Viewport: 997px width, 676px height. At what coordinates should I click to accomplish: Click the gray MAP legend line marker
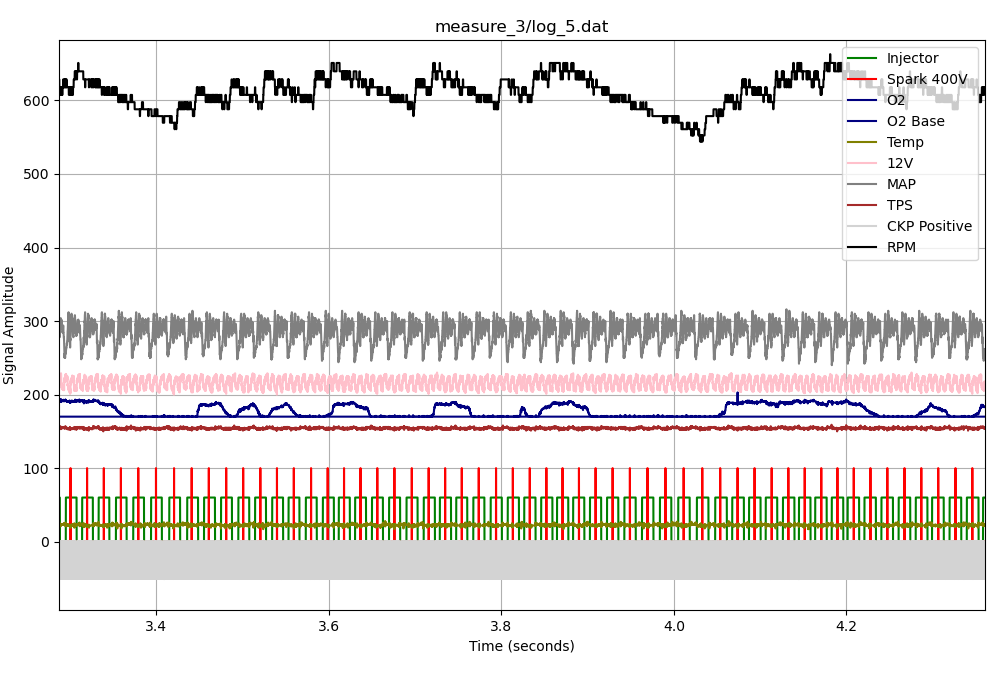[863, 183]
